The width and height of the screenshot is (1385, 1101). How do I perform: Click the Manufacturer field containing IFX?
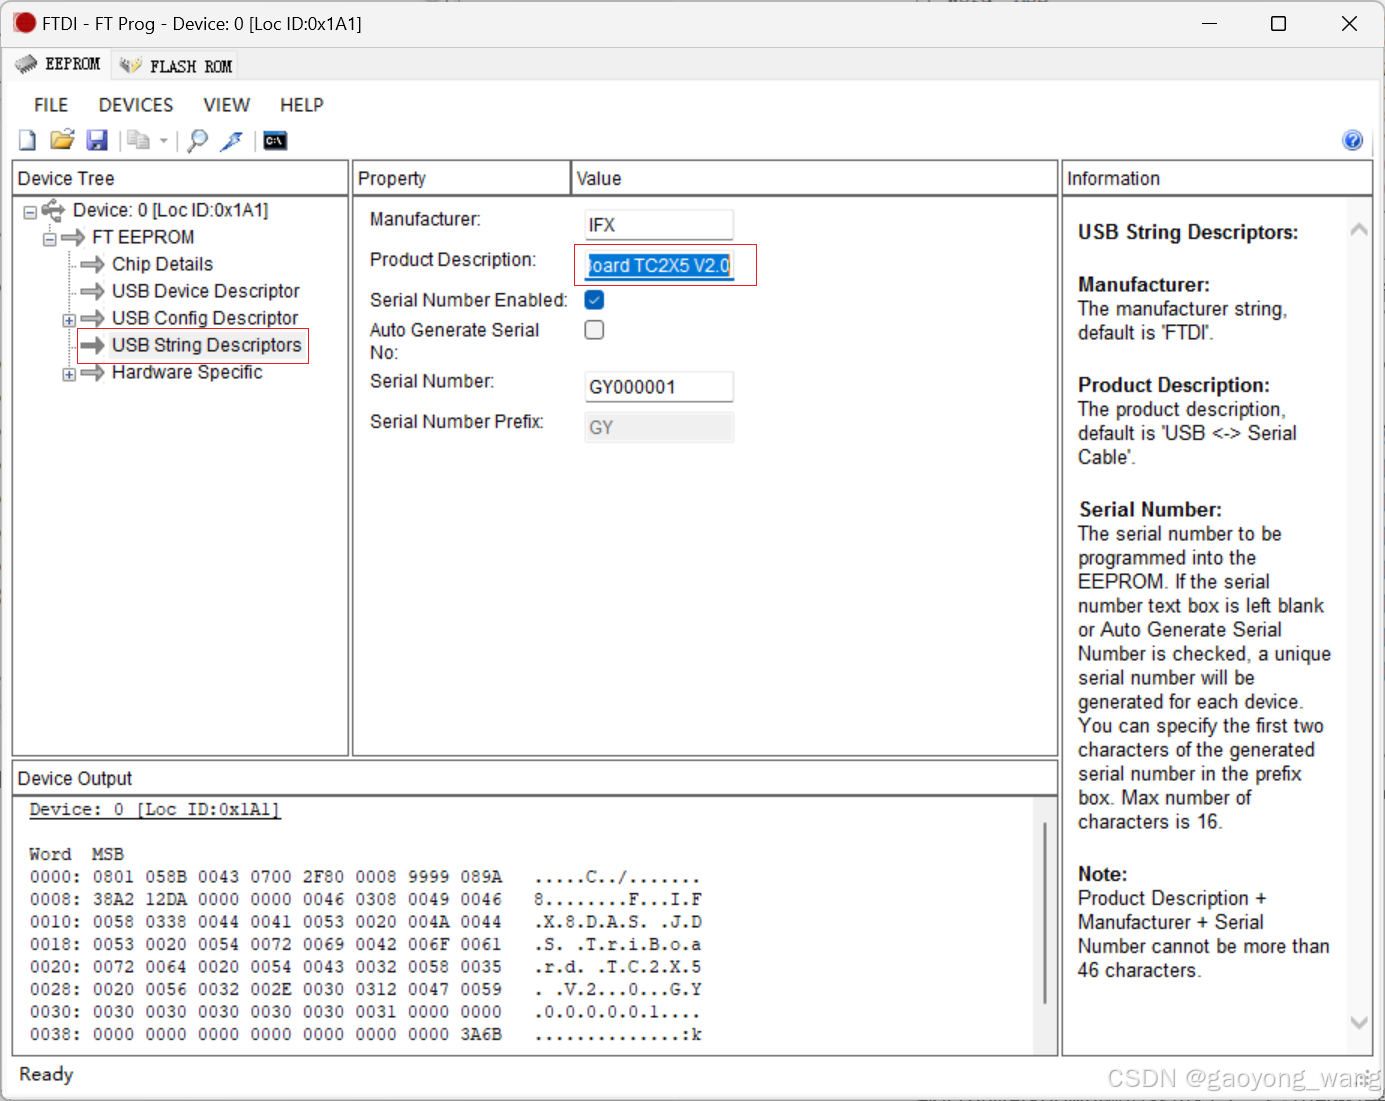click(659, 225)
